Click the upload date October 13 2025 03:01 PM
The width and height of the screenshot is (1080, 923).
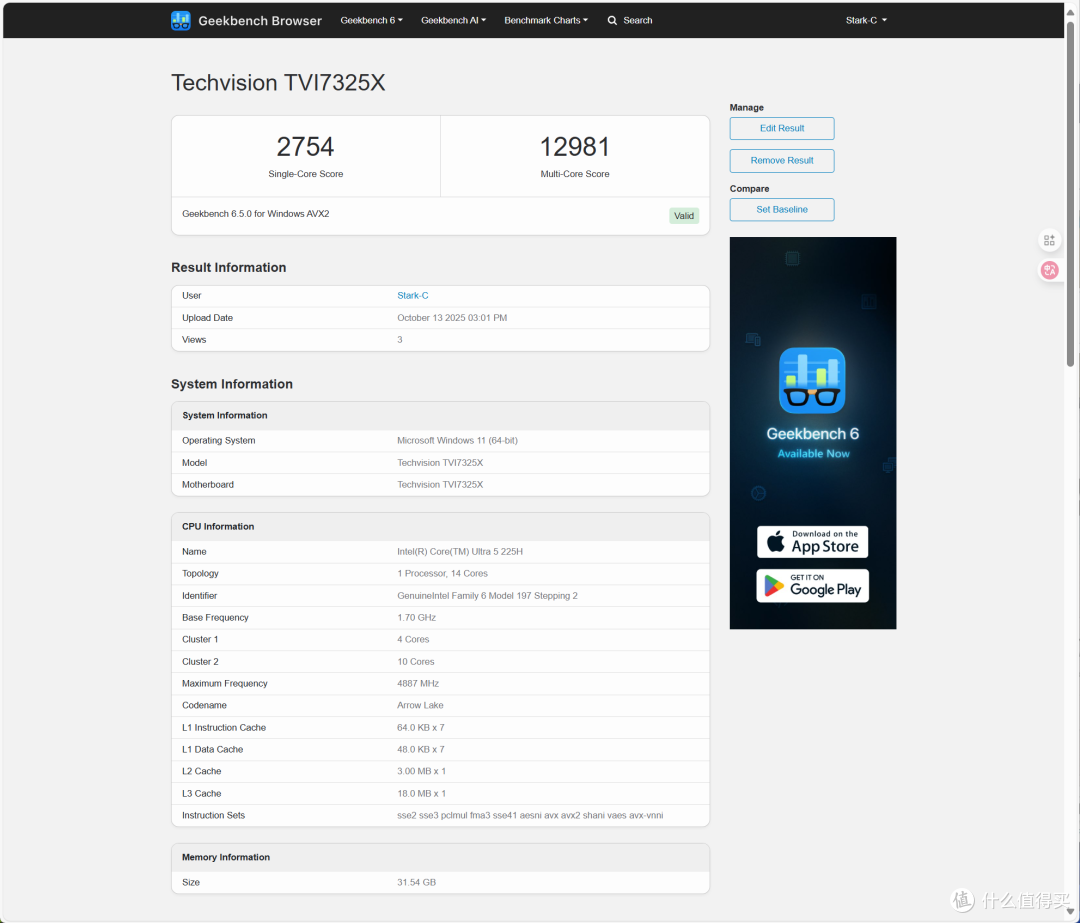(452, 318)
